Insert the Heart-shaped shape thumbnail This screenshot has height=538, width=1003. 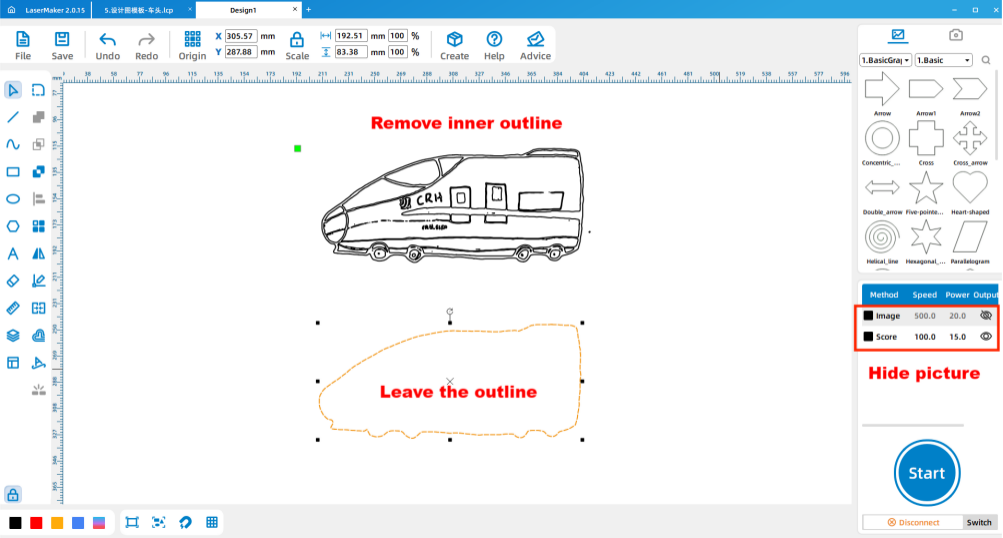click(970, 188)
